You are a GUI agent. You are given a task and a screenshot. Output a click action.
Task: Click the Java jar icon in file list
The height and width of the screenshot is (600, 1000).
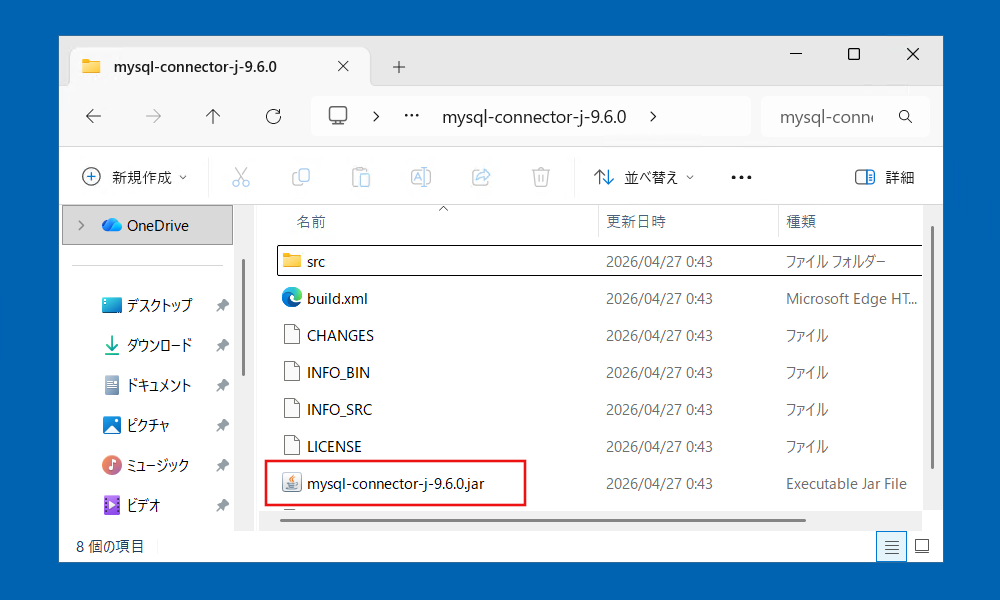pos(292,483)
